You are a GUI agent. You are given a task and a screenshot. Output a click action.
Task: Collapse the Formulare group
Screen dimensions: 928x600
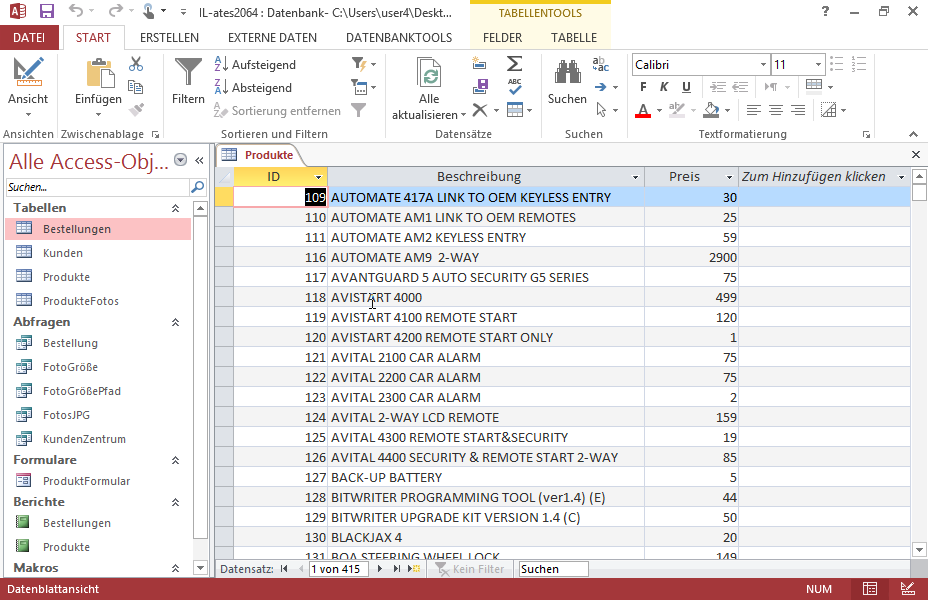pos(175,460)
